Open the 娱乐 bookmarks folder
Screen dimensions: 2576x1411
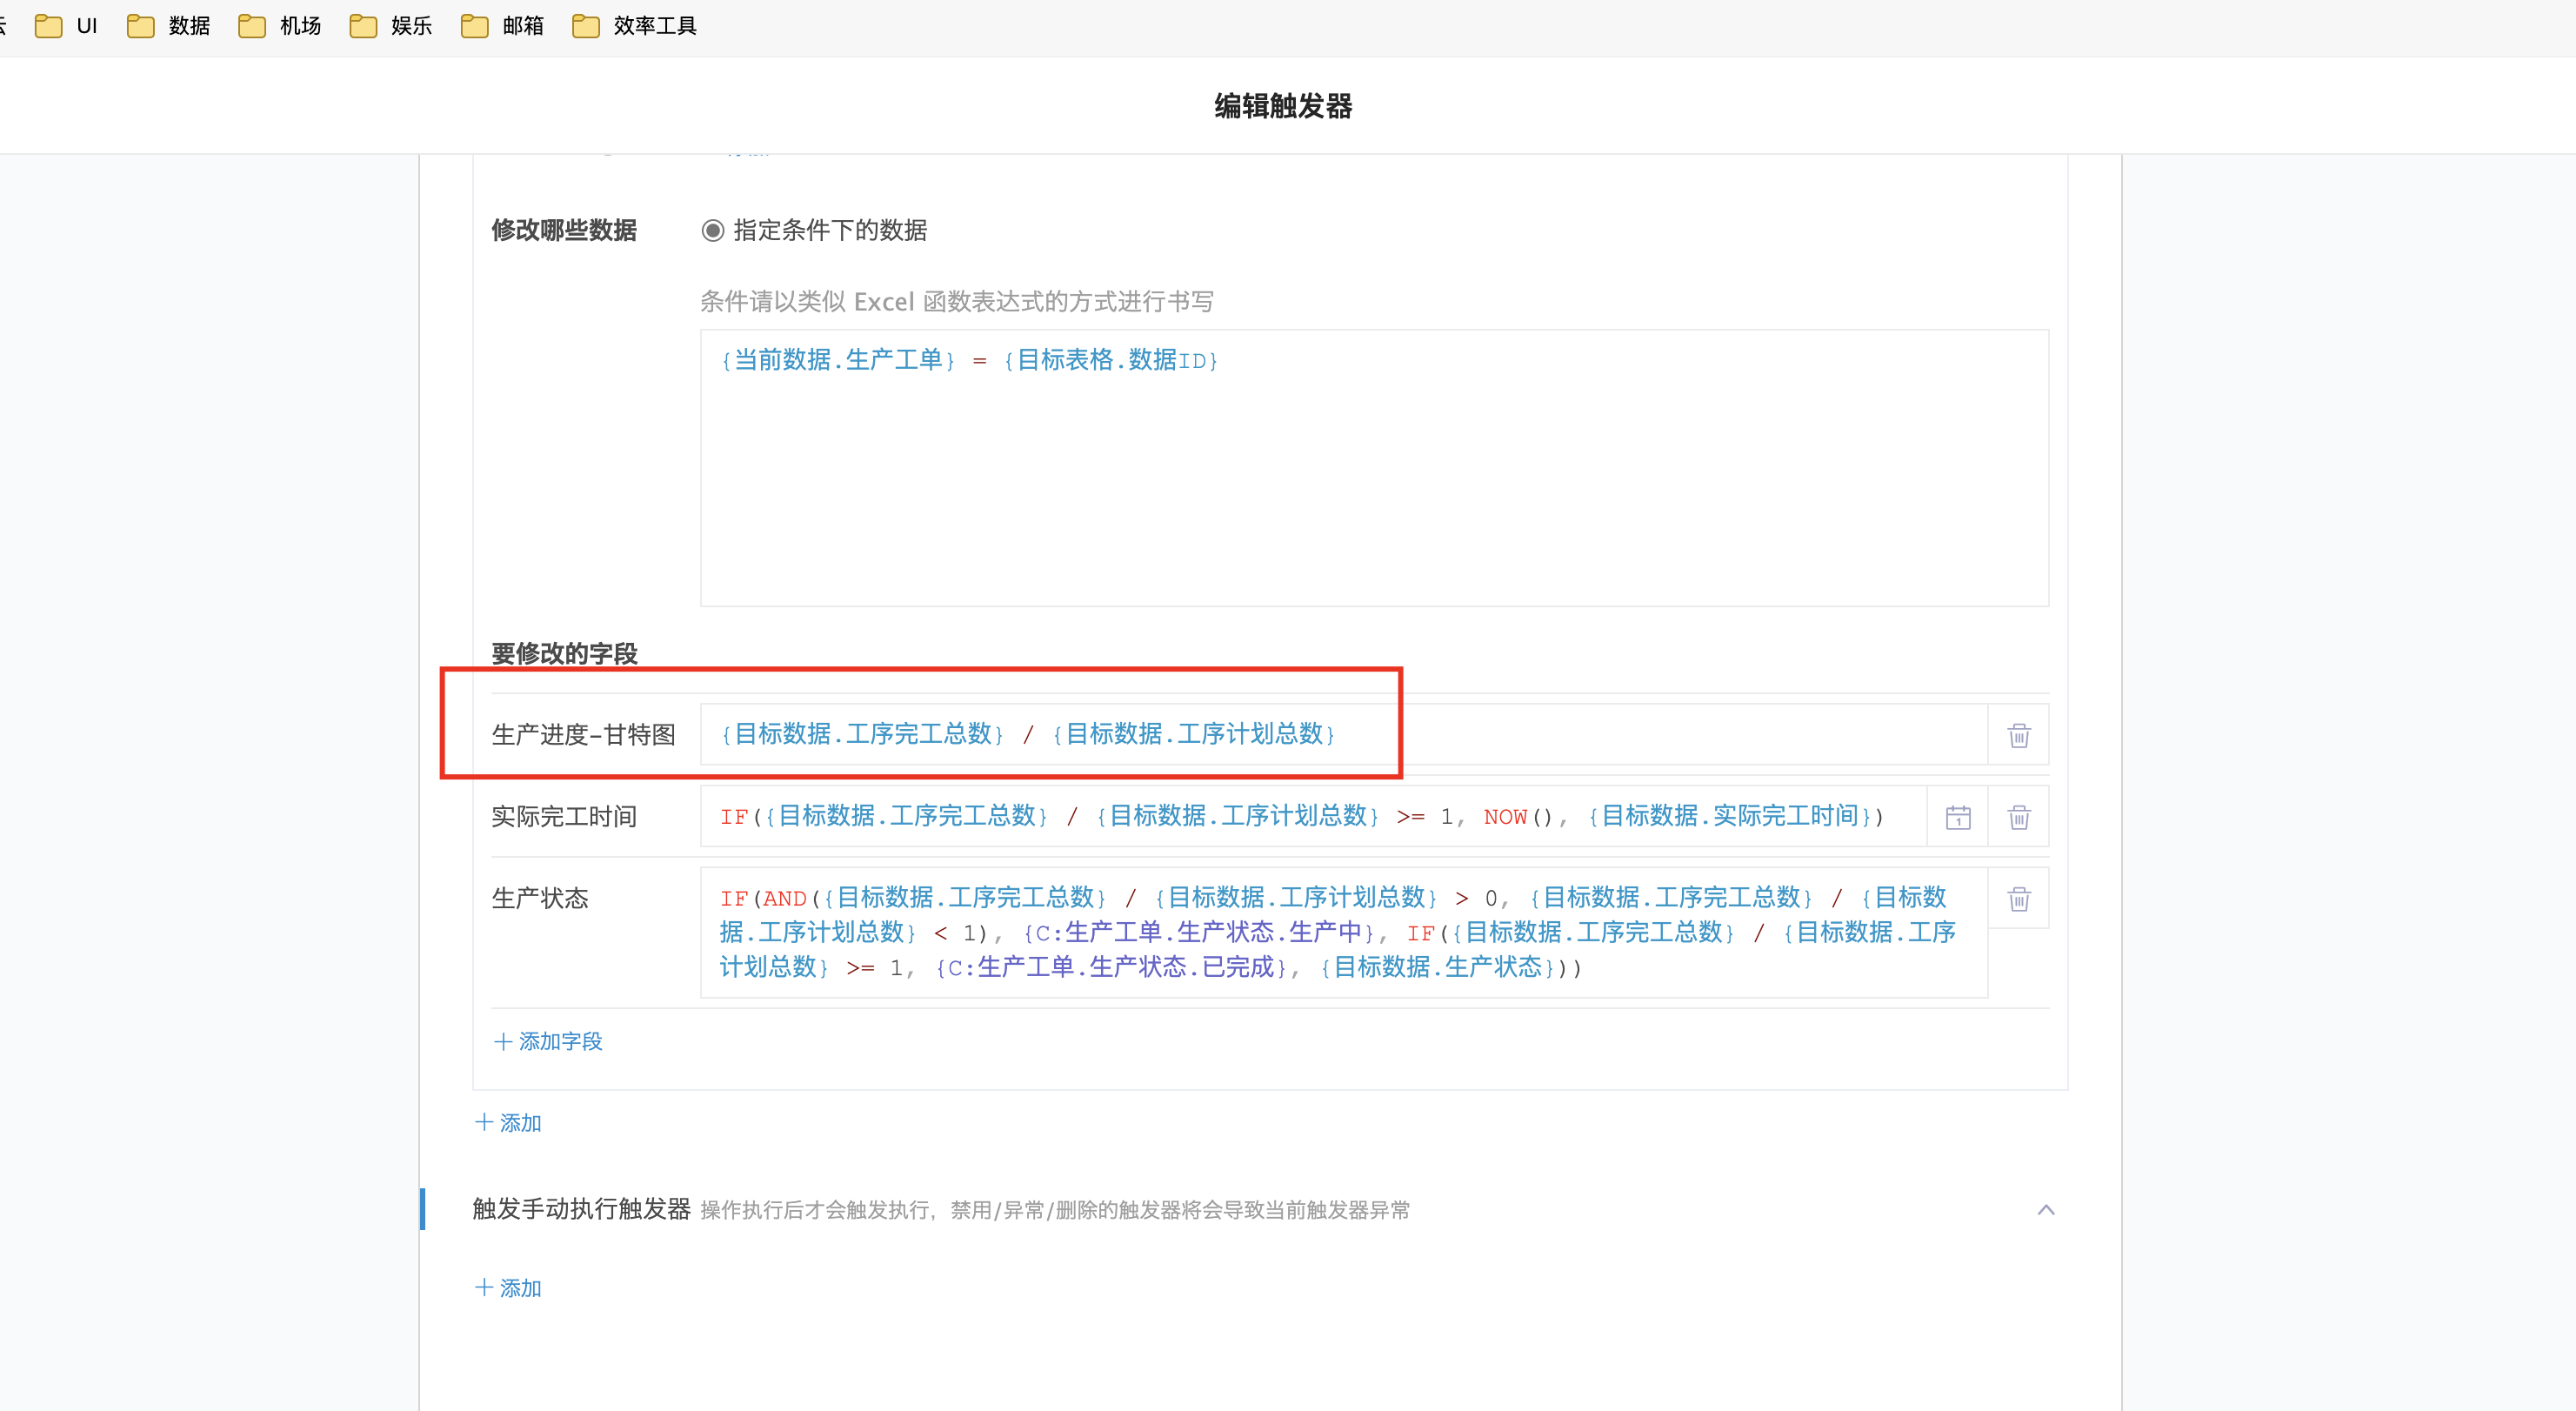[391, 26]
